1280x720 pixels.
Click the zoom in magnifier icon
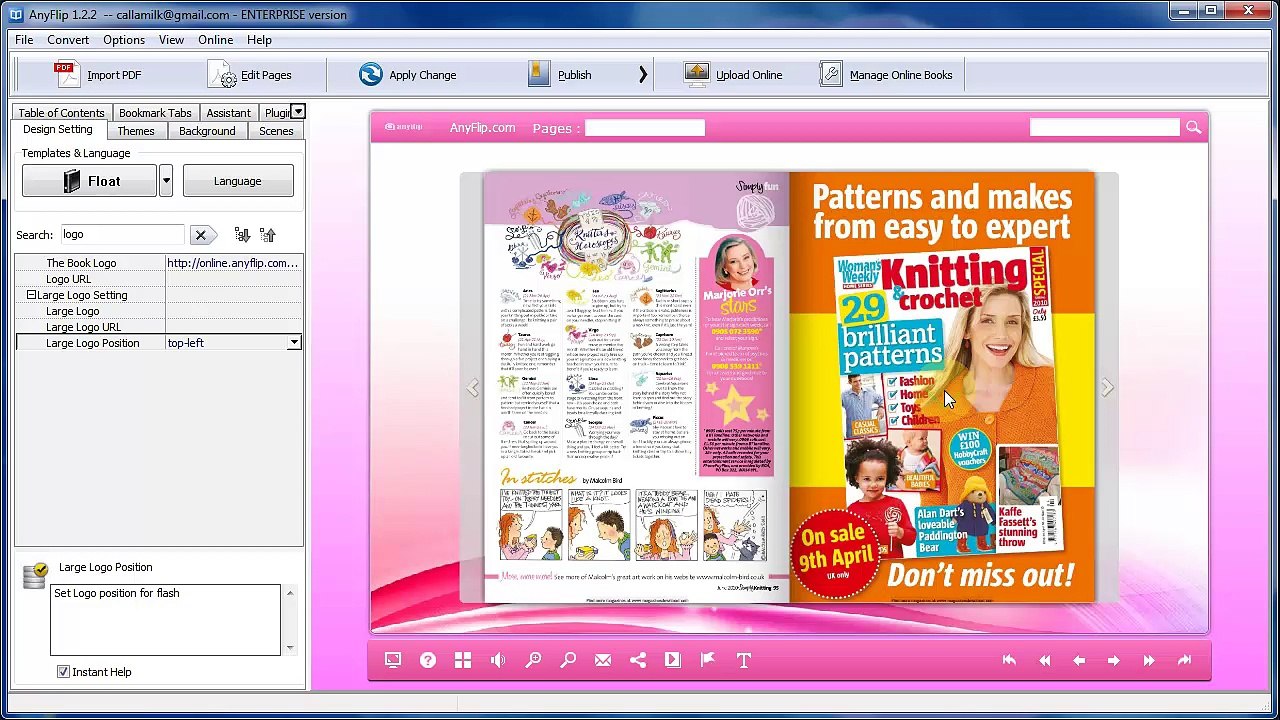(x=533, y=660)
